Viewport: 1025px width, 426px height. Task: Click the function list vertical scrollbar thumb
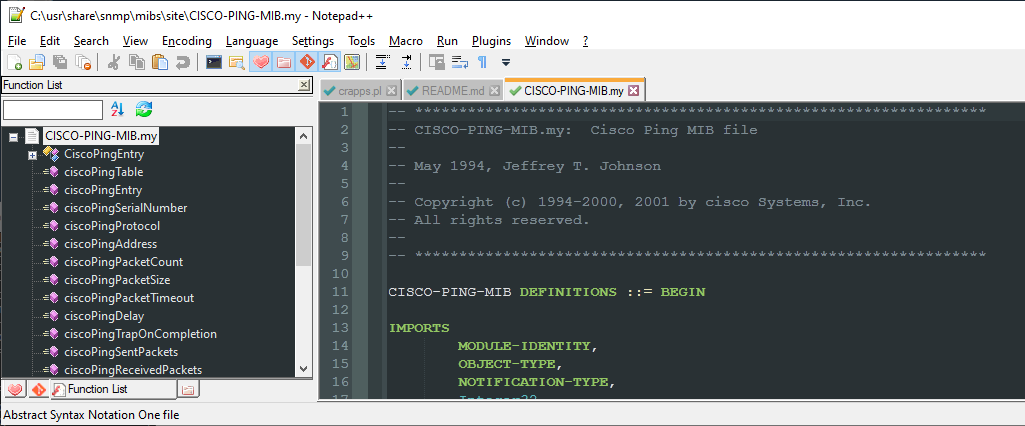pos(303,205)
